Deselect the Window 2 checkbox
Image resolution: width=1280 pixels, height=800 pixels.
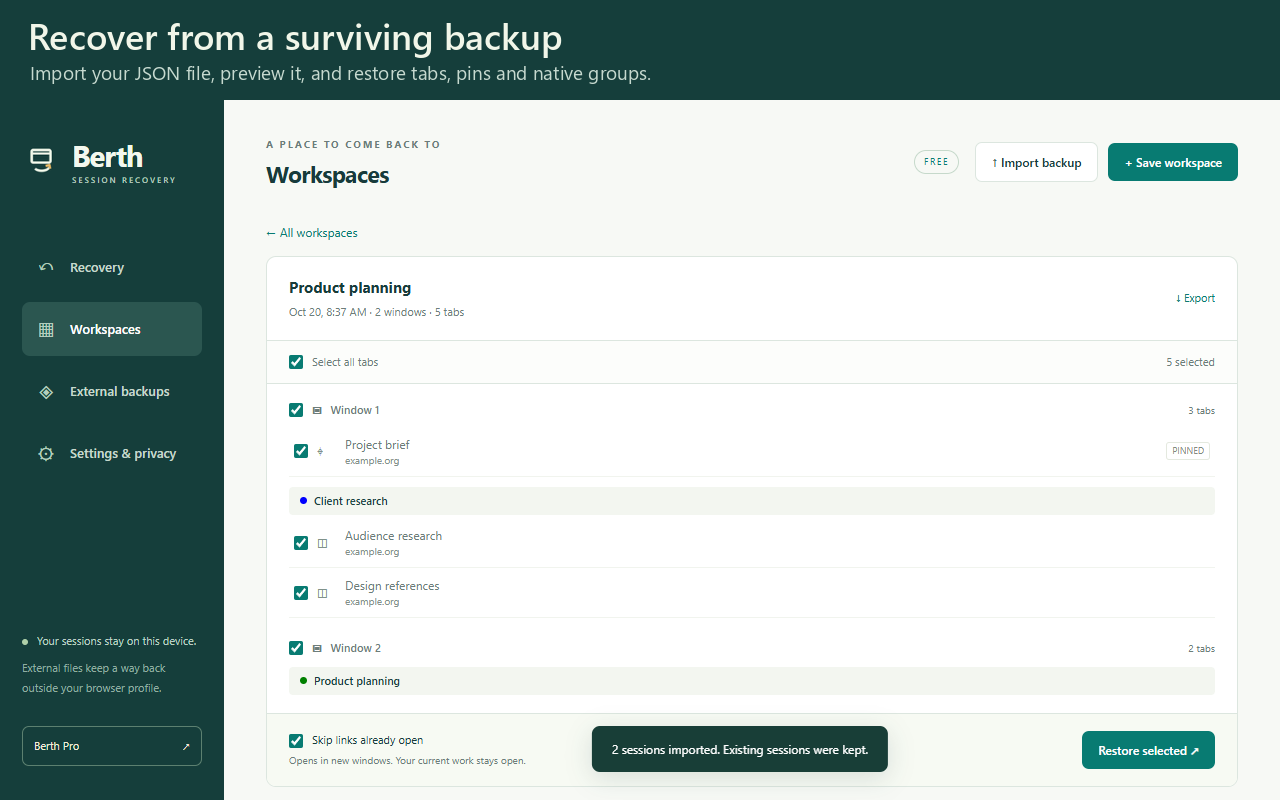click(x=296, y=648)
